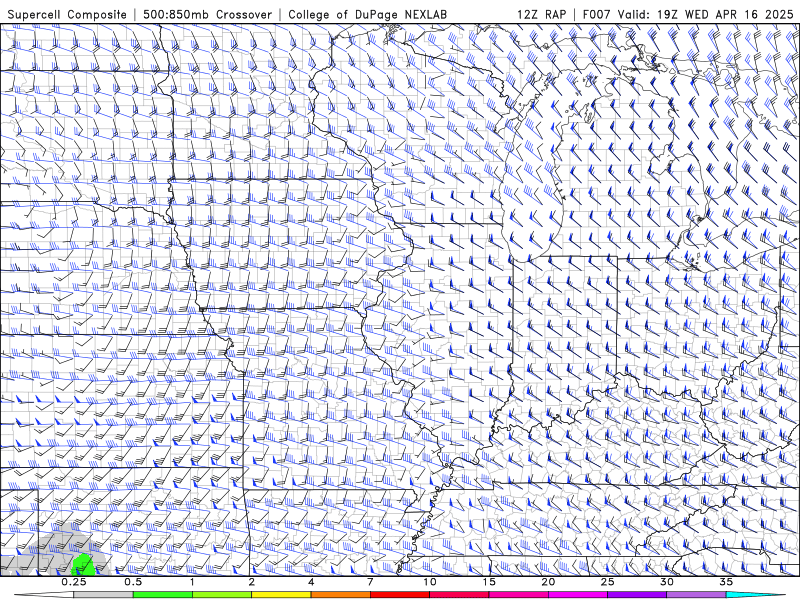Screen dimensions: 800x600
Task: Click the legend value 25
Action: pos(608,582)
